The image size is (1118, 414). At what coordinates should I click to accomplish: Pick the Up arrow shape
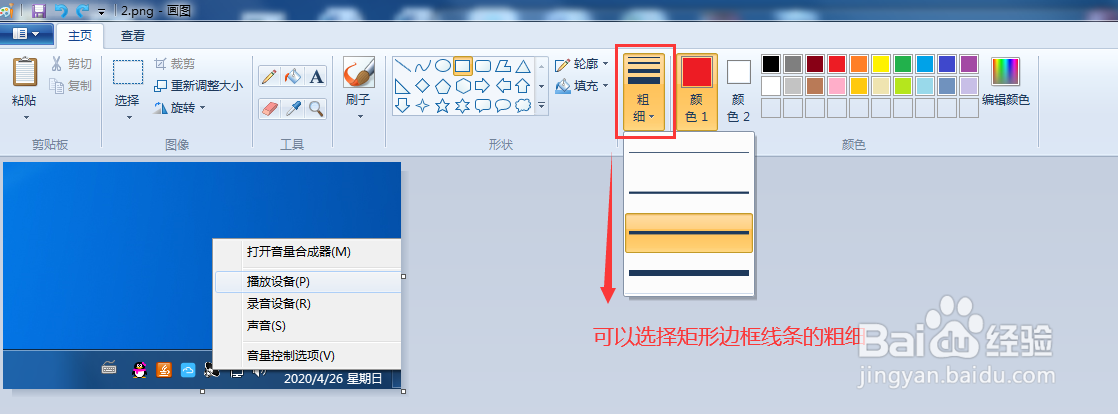(523, 86)
